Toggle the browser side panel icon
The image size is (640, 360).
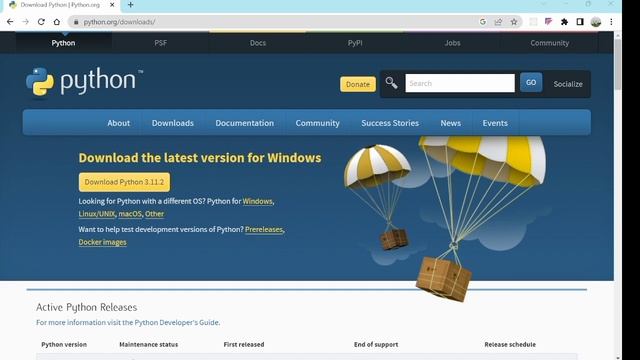[580, 22]
